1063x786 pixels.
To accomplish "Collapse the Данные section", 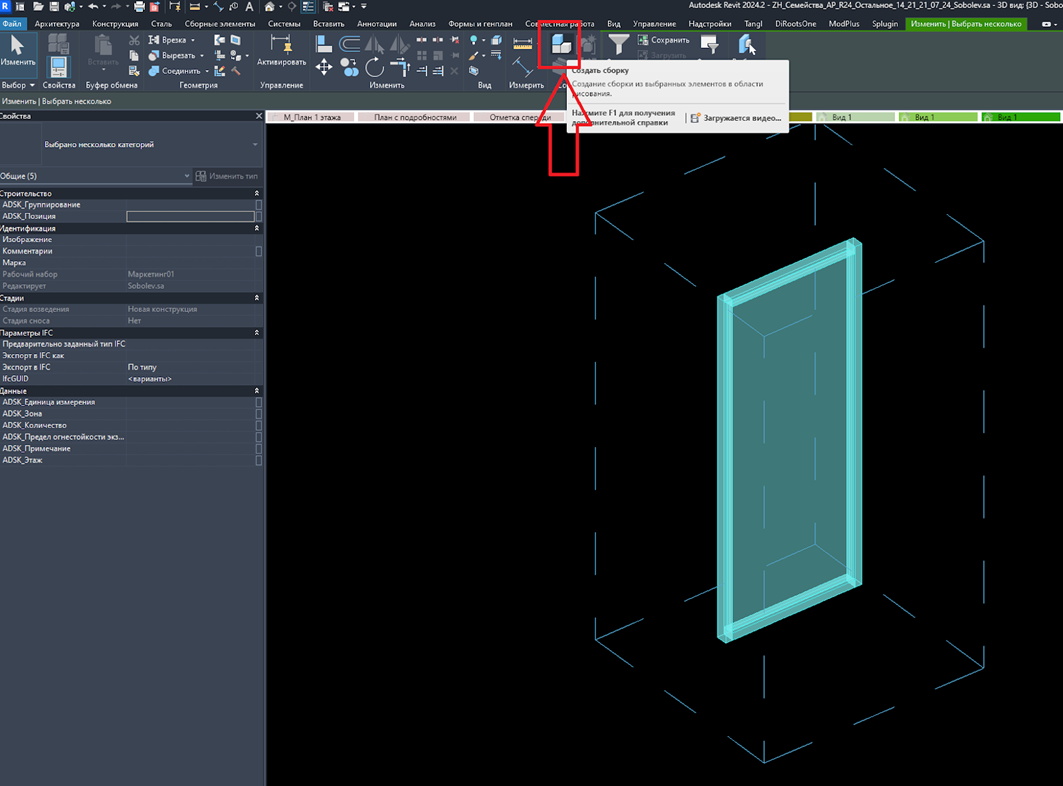I will click(x=256, y=391).
